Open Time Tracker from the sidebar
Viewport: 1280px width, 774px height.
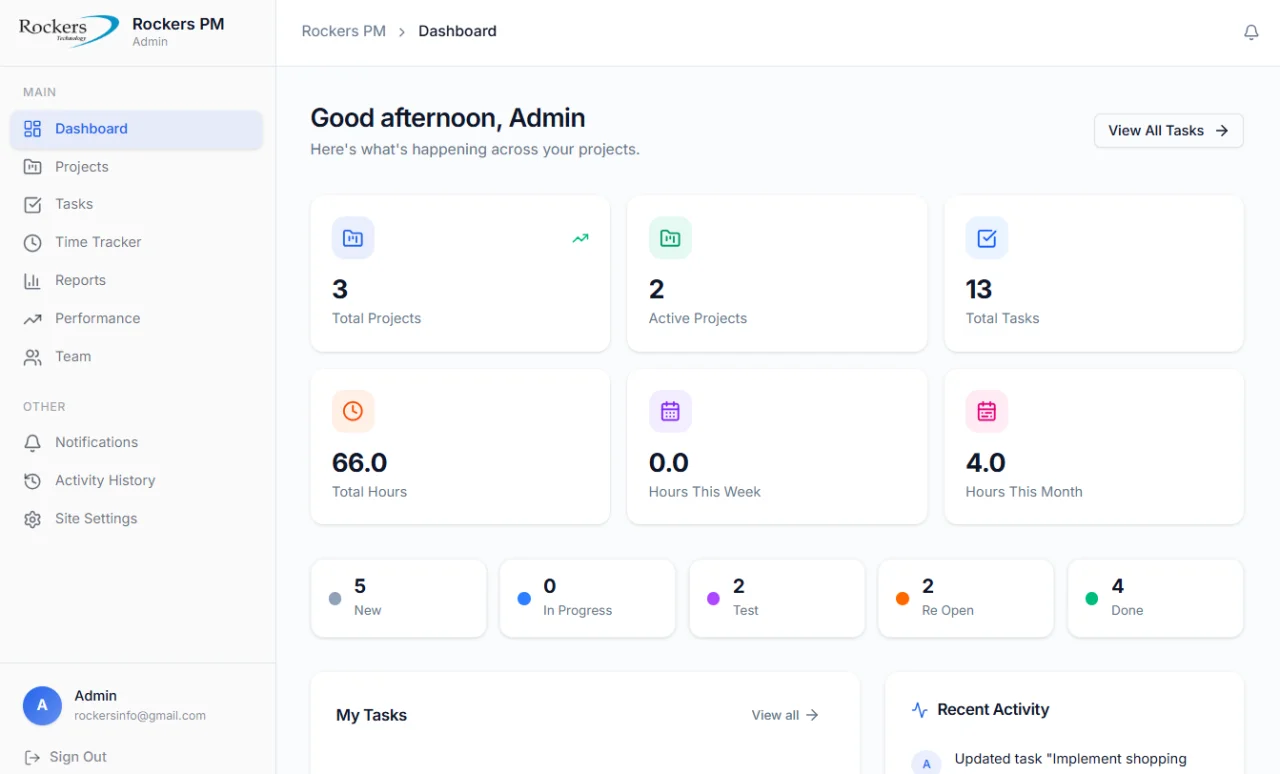point(136,242)
